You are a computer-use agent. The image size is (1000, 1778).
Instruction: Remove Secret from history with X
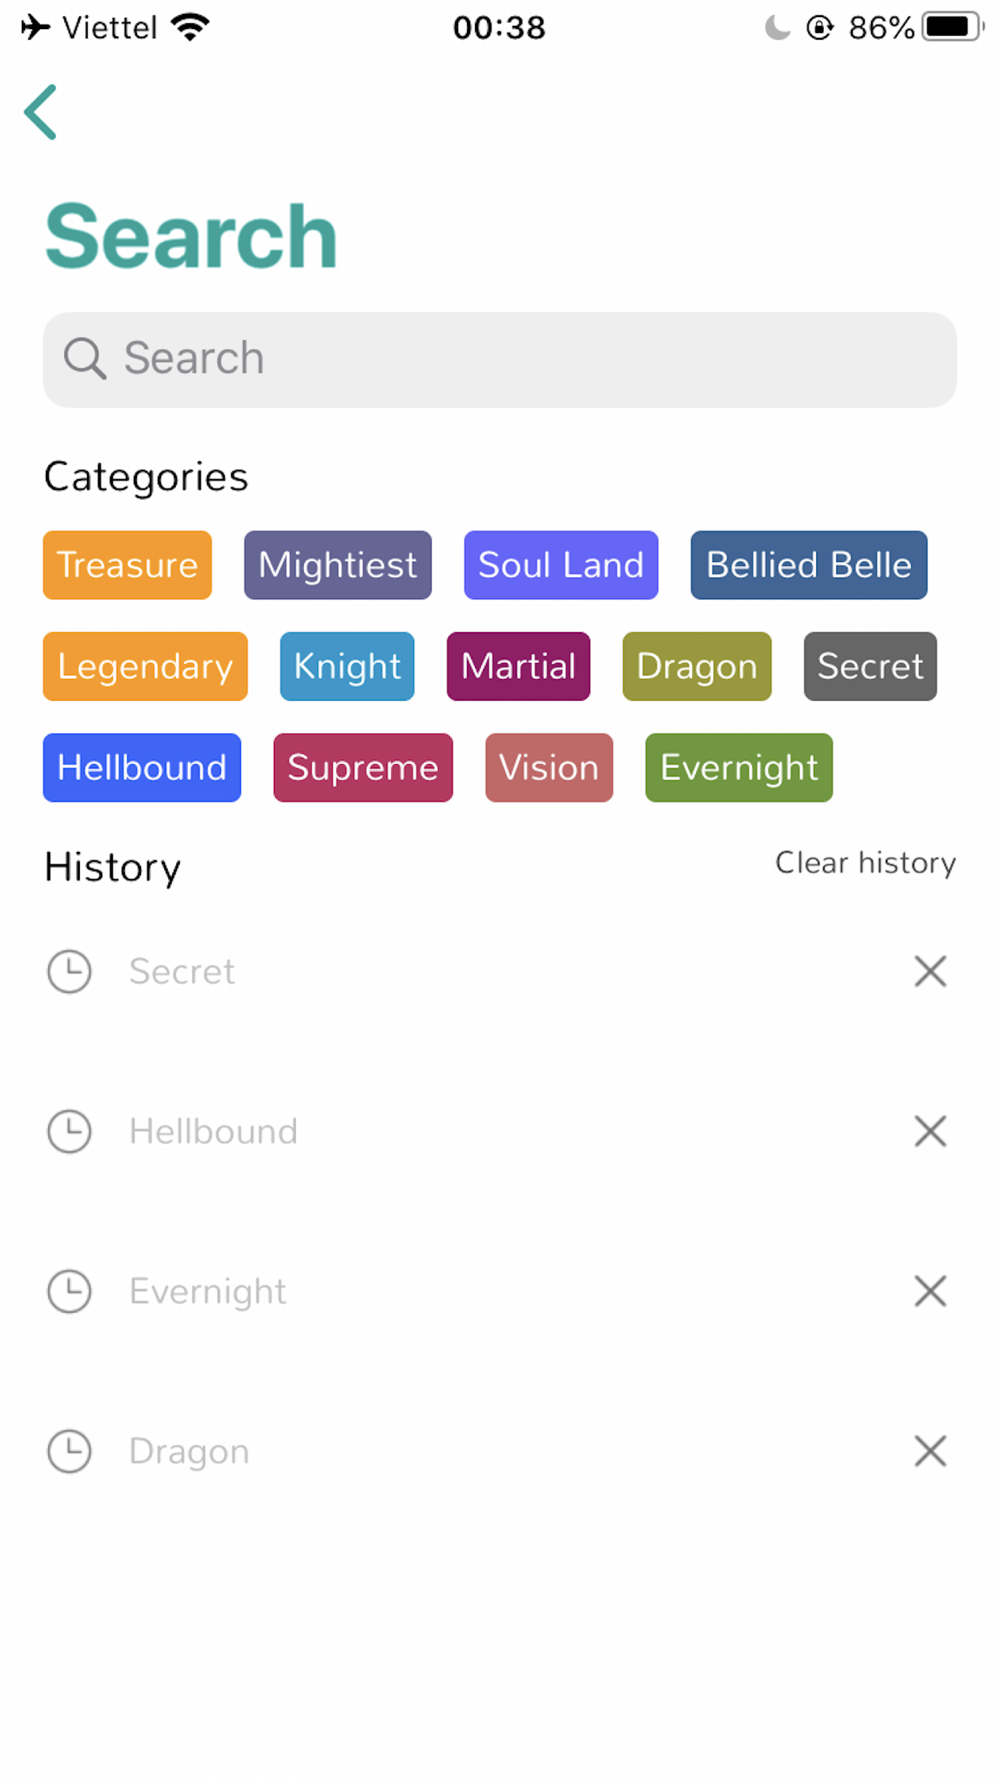pos(930,971)
